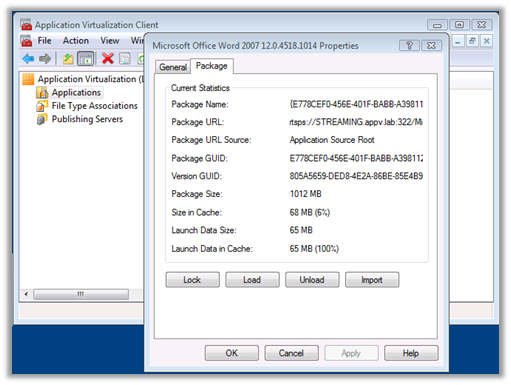Restore the inner MMC child window
The image size is (511, 385).
472,41
